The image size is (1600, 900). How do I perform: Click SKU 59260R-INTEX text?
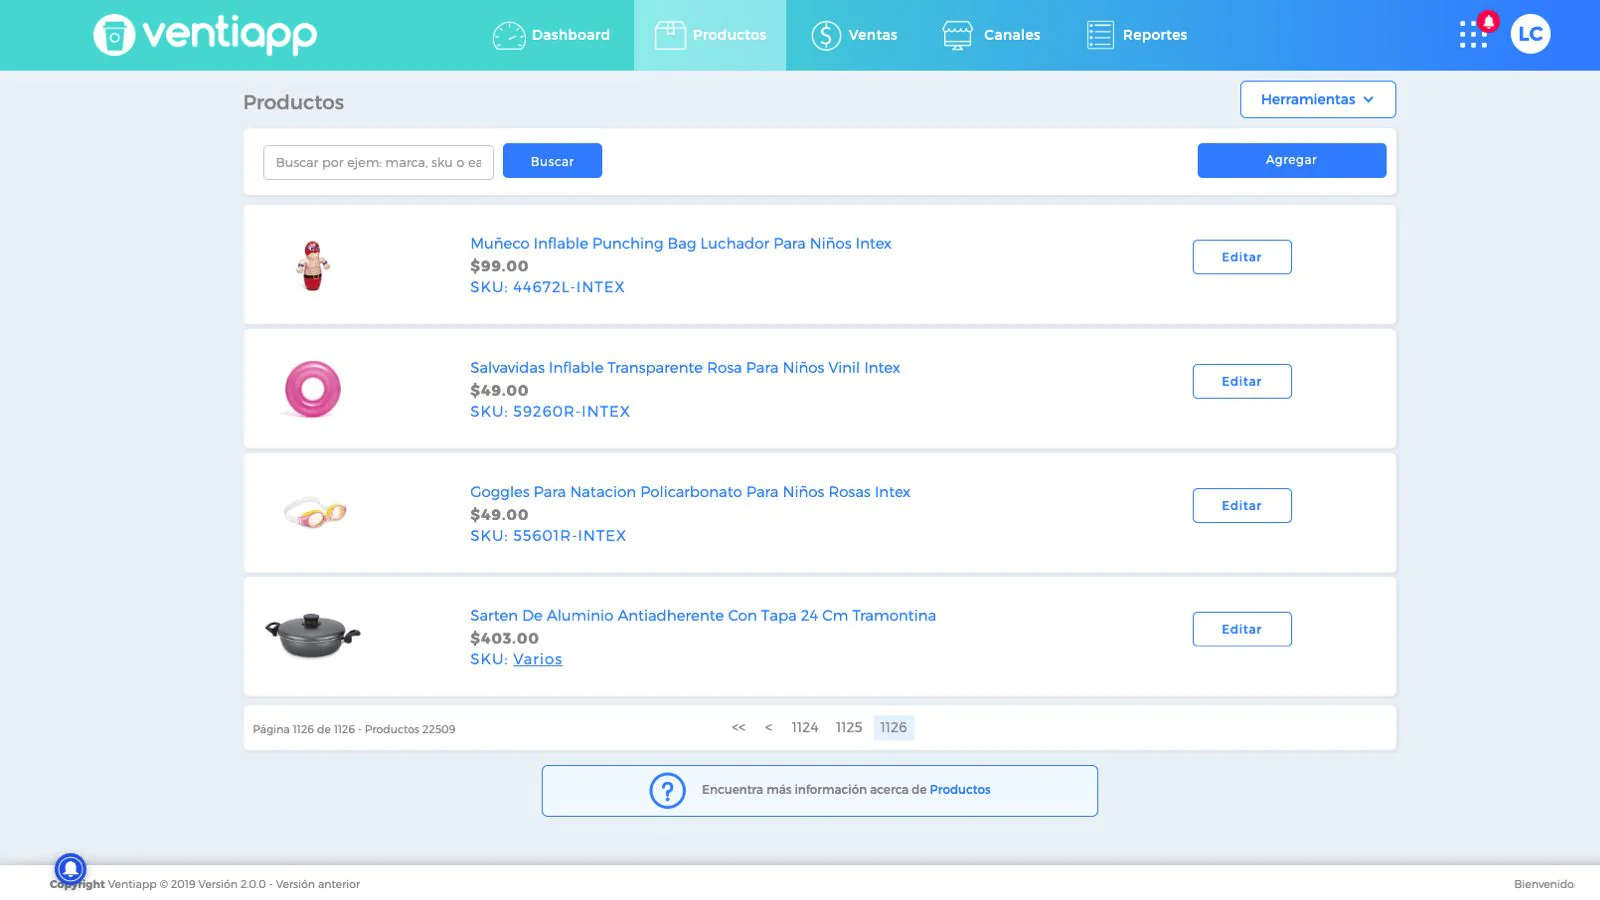(x=550, y=411)
